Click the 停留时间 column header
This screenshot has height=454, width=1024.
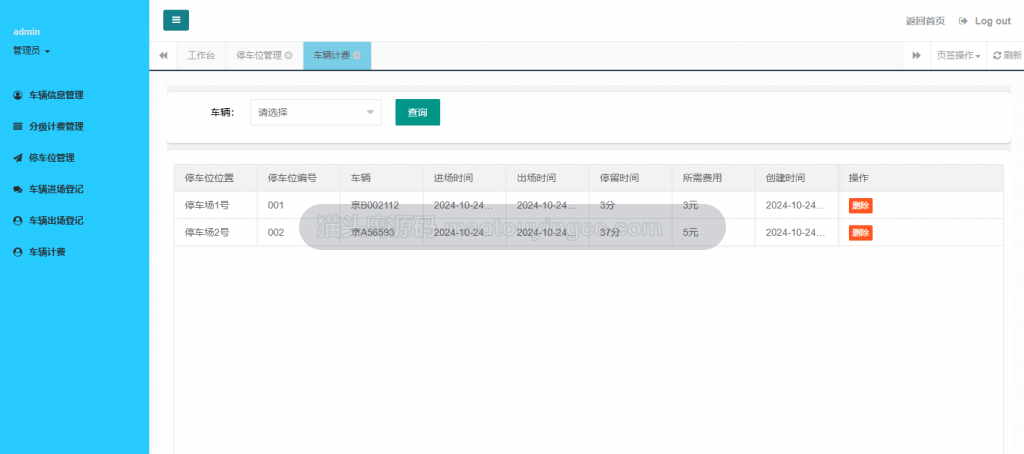point(630,178)
